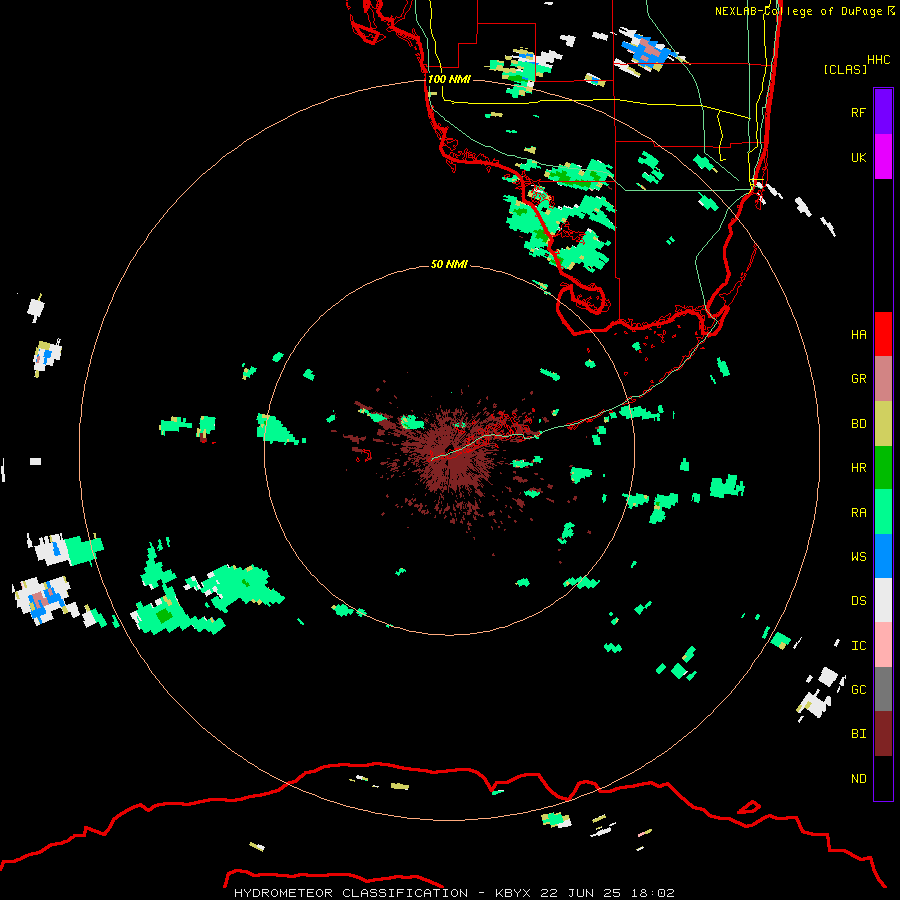
Task: Click the 50 NMI range ring label
Action: click(449, 264)
